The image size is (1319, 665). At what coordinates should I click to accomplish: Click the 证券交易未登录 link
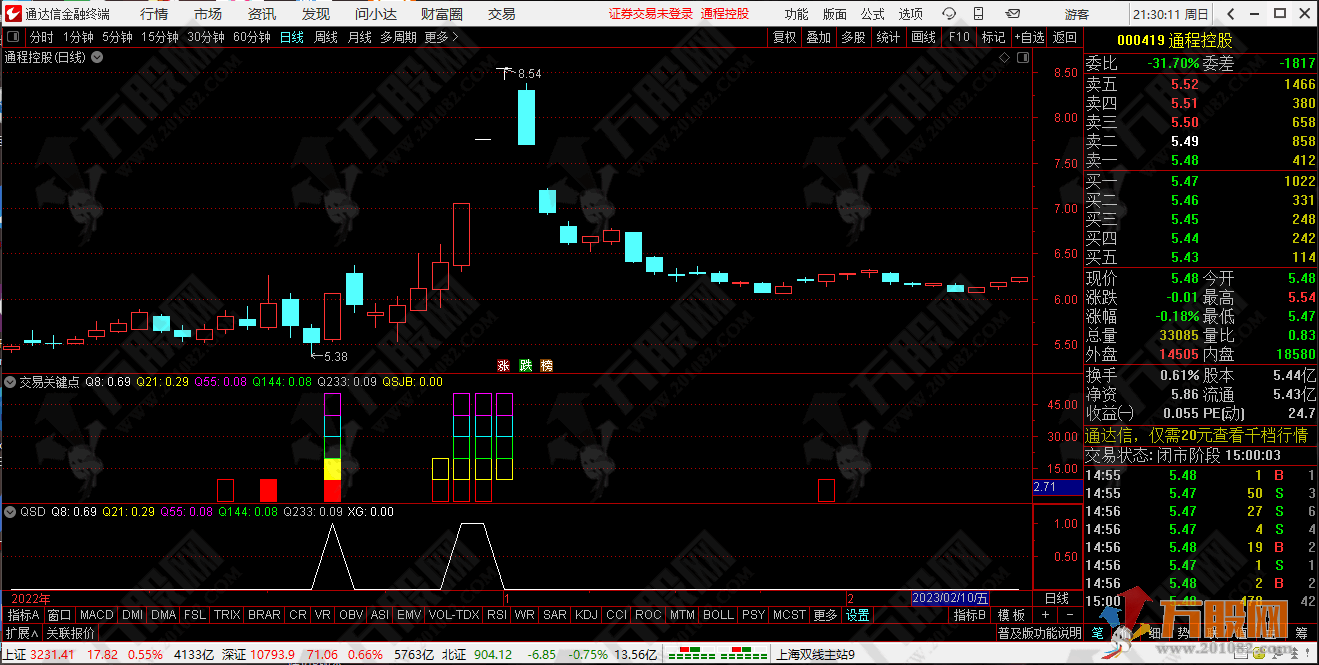pyautogui.click(x=651, y=14)
